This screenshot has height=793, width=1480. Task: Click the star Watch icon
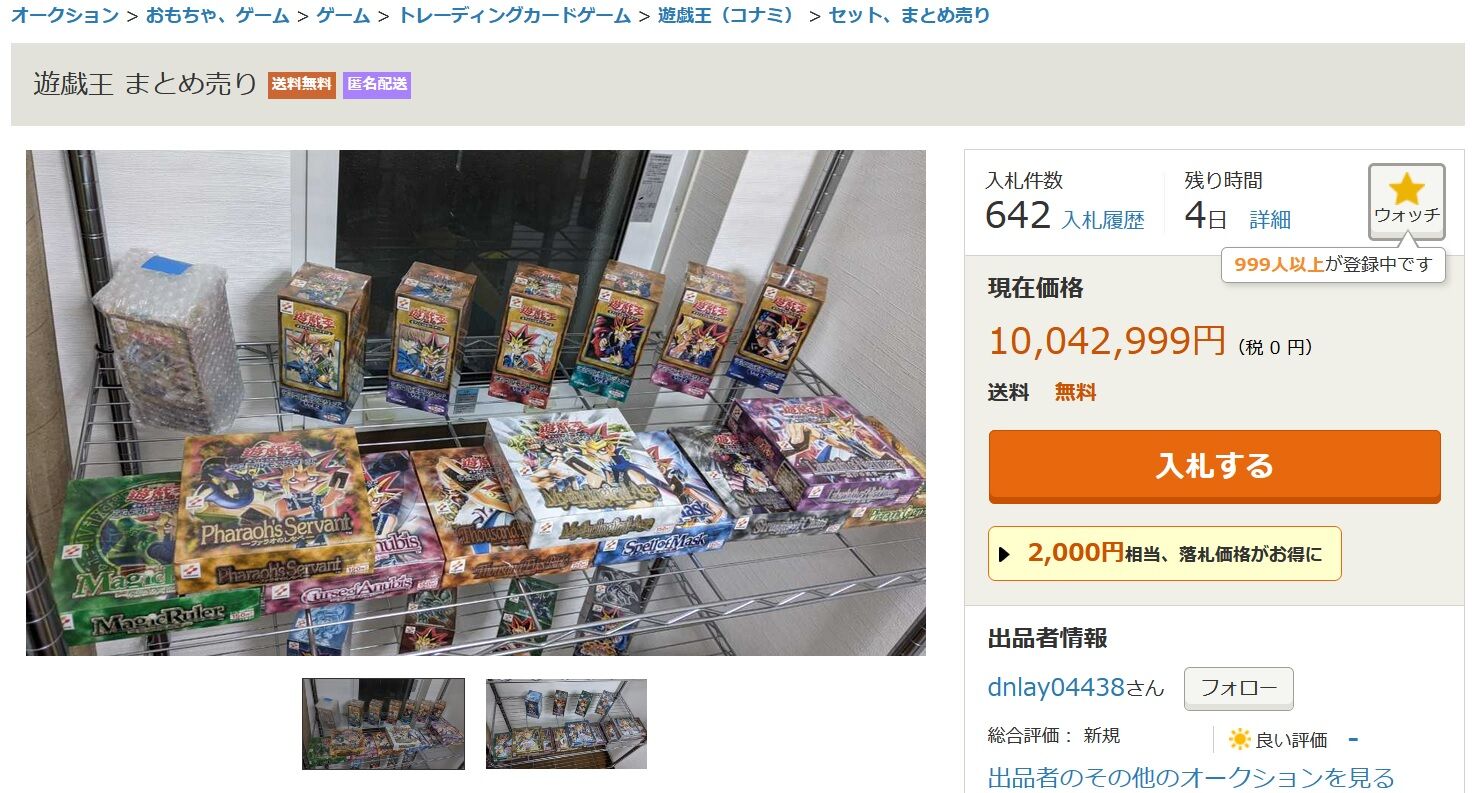coord(1406,189)
